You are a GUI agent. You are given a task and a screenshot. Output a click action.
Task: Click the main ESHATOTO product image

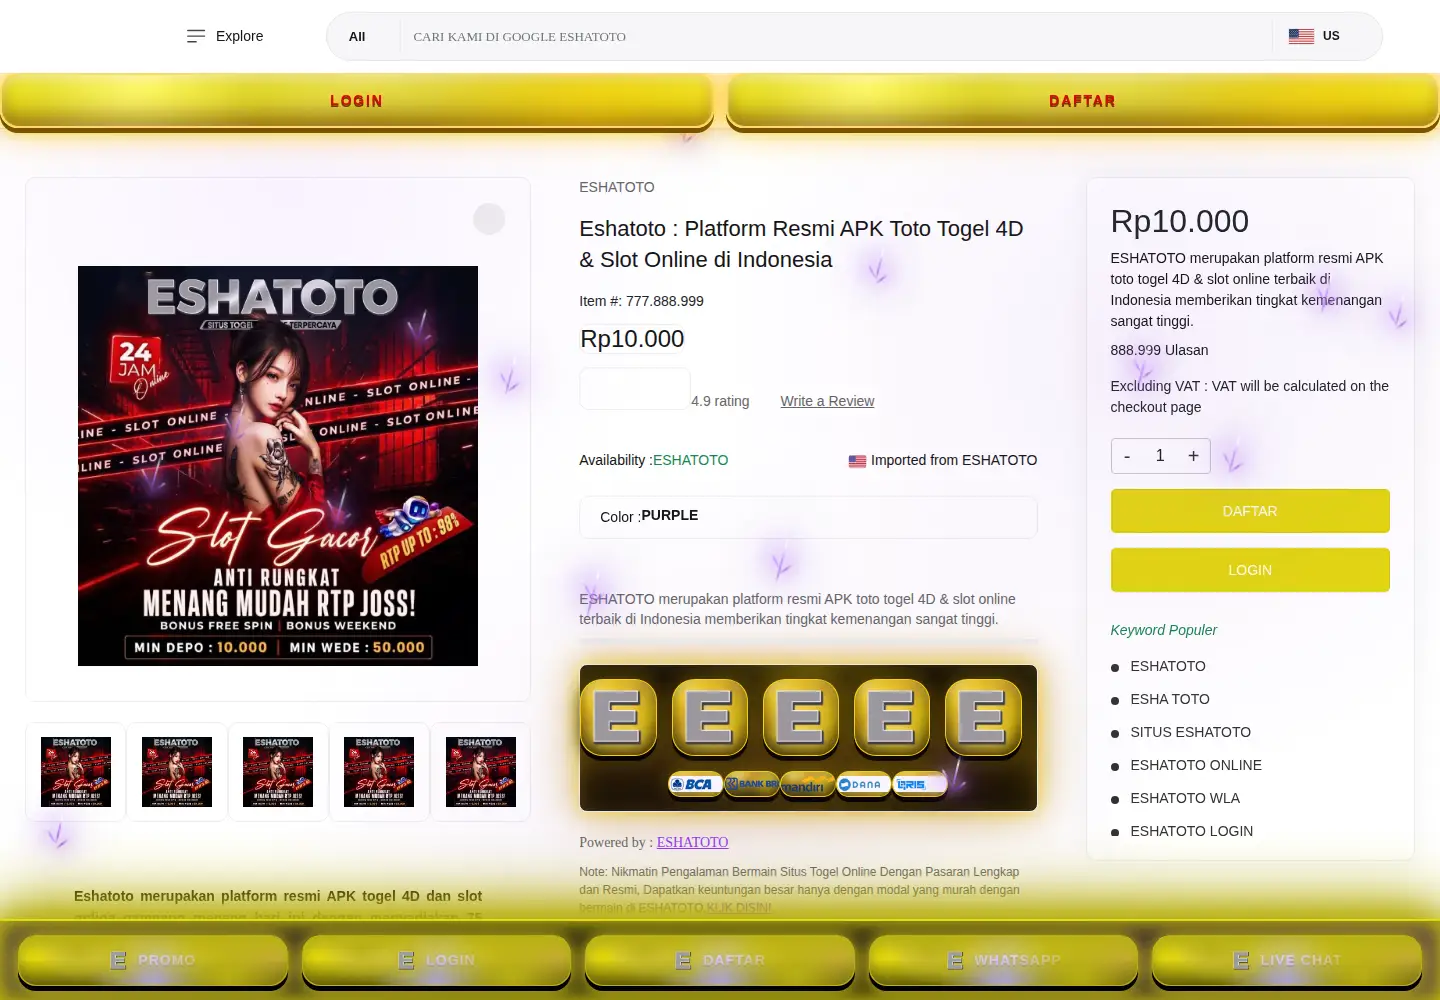coord(278,466)
